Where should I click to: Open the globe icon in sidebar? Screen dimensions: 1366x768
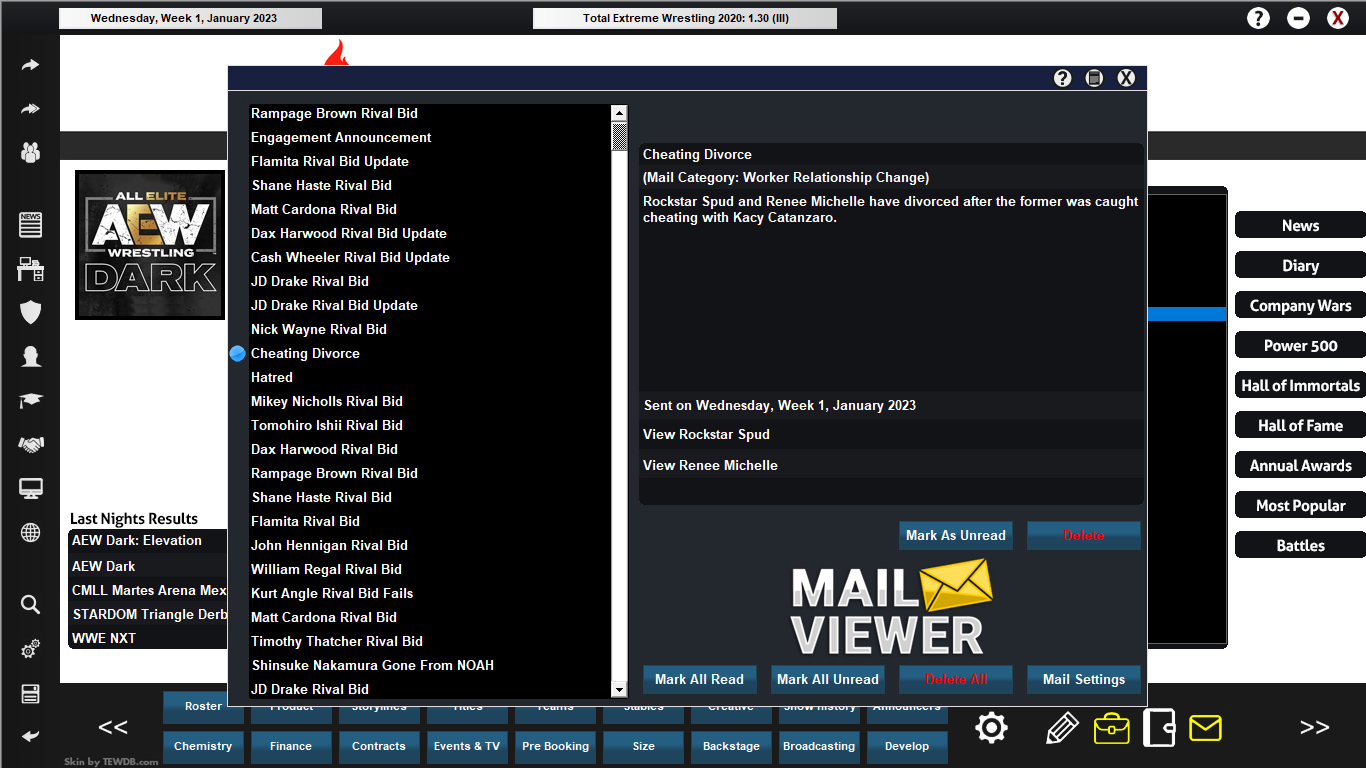[x=30, y=533]
